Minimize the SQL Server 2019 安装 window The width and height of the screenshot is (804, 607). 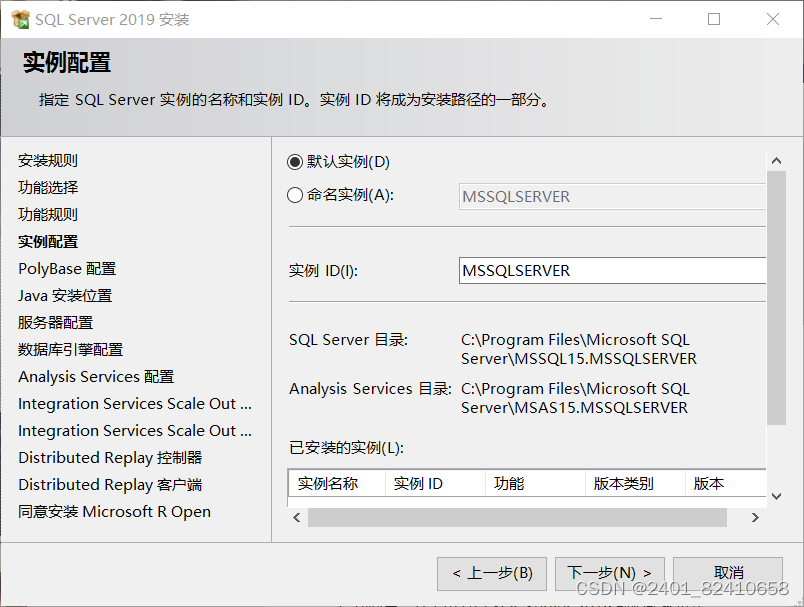pos(656,19)
